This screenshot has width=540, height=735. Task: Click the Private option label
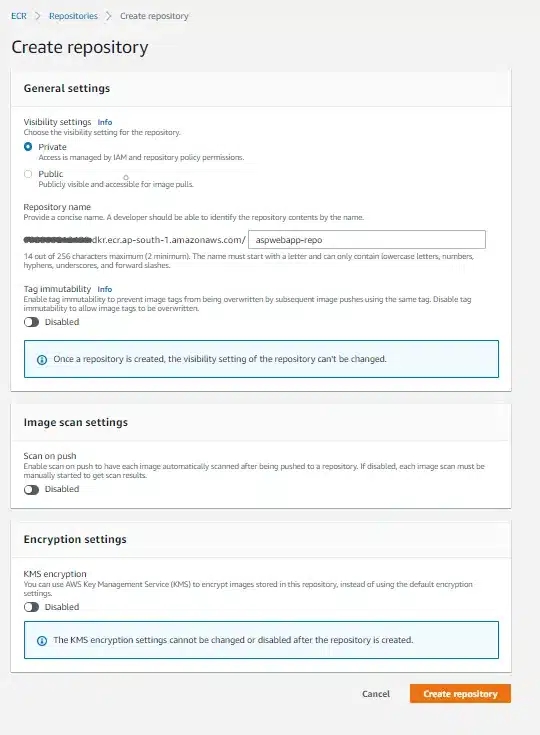(52, 147)
